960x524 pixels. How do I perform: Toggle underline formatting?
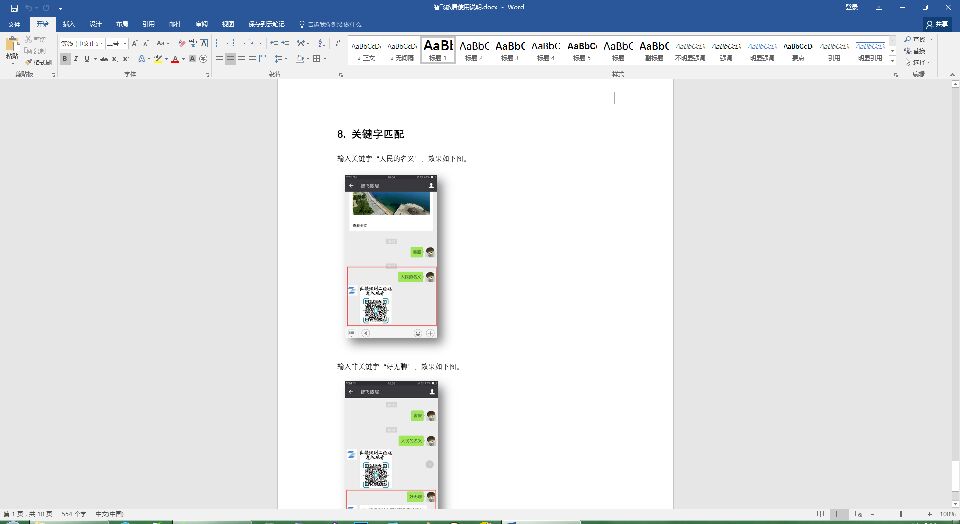(x=87, y=59)
